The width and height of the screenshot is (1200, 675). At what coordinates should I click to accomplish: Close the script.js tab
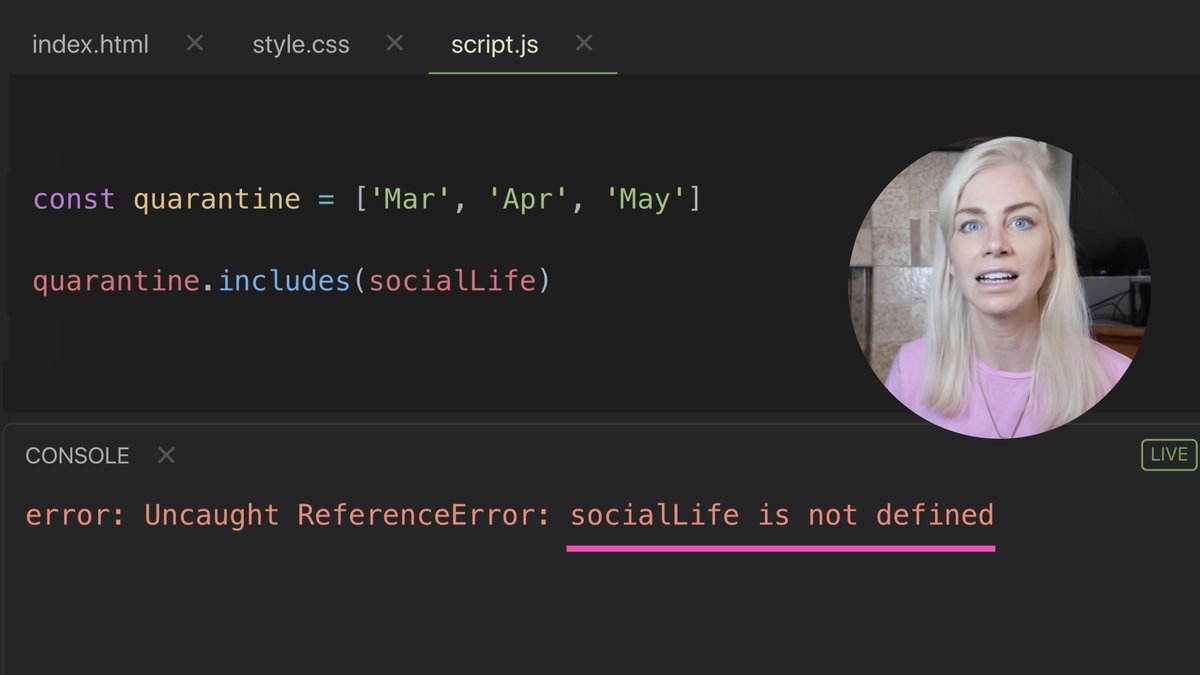click(x=584, y=43)
